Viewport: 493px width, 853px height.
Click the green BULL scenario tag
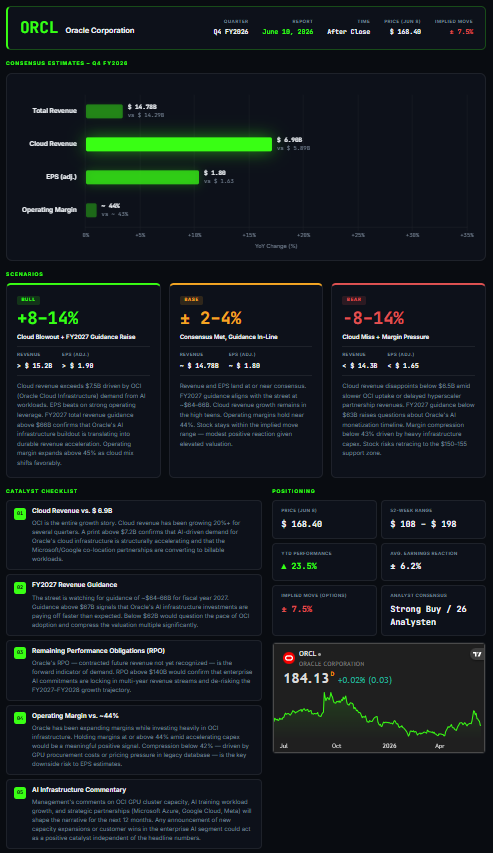(x=28, y=300)
